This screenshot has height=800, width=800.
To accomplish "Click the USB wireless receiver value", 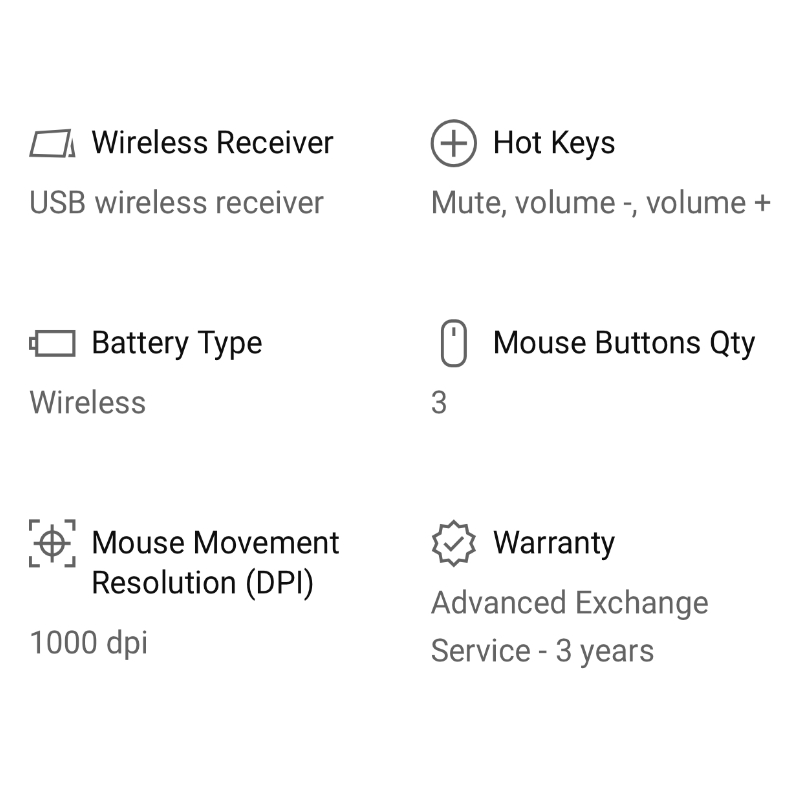I will (x=177, y=203).
